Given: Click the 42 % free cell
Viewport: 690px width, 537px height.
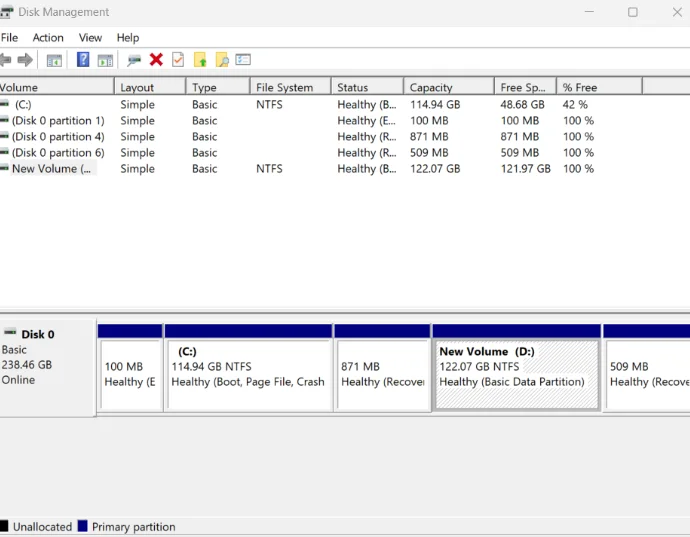Looking at the screenshot, I should [x=575, y=104].
